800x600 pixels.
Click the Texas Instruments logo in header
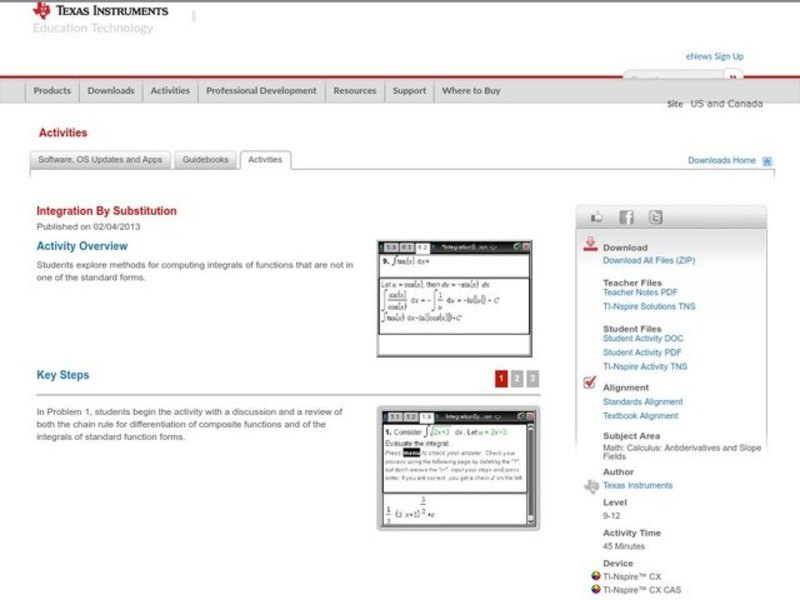point(100,12)
